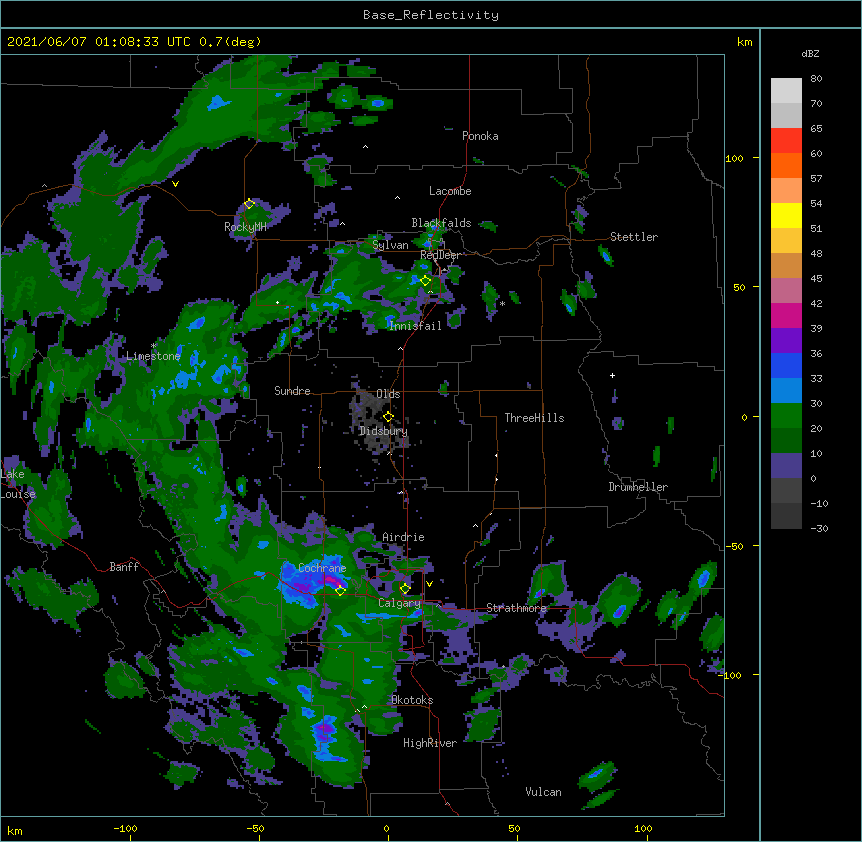Screen dimensions: 862x842
Task: Click the Sundre town label
Action: 292,391
